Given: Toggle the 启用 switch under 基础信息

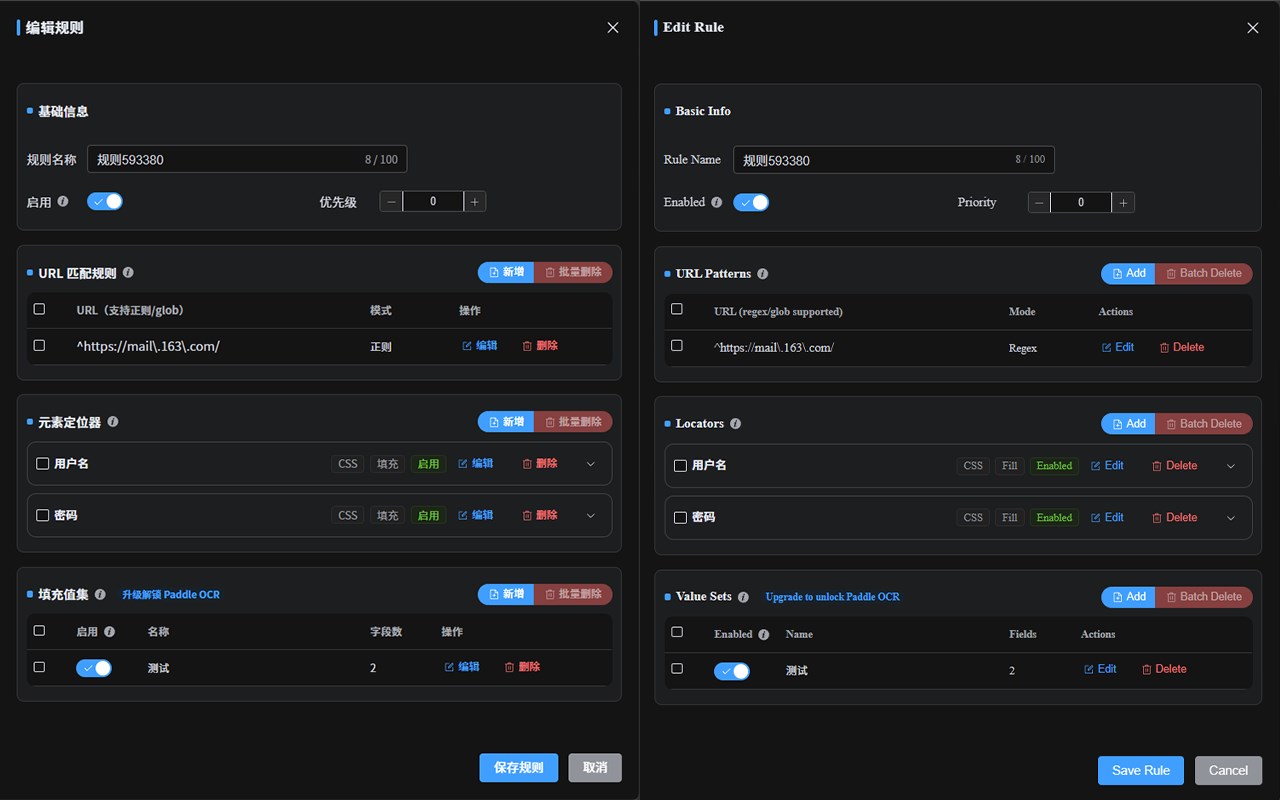Looking at the screenshot, I should [105, 201].
